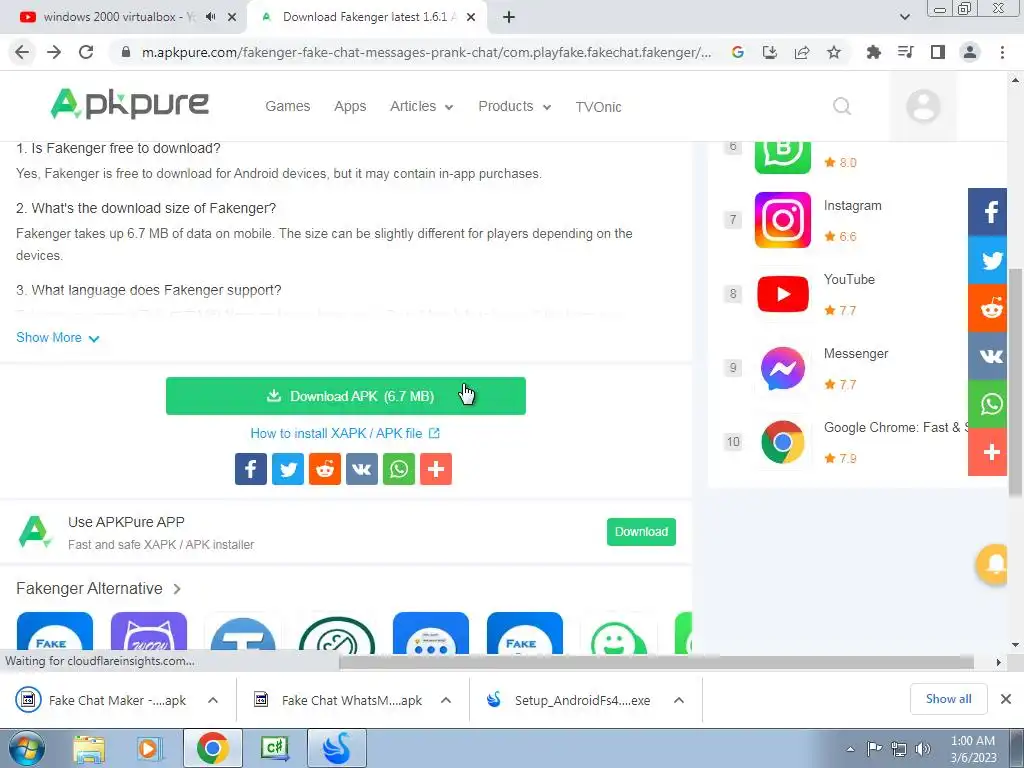Open options for Setup_AndroidFs4 exe download

point(679,700)
